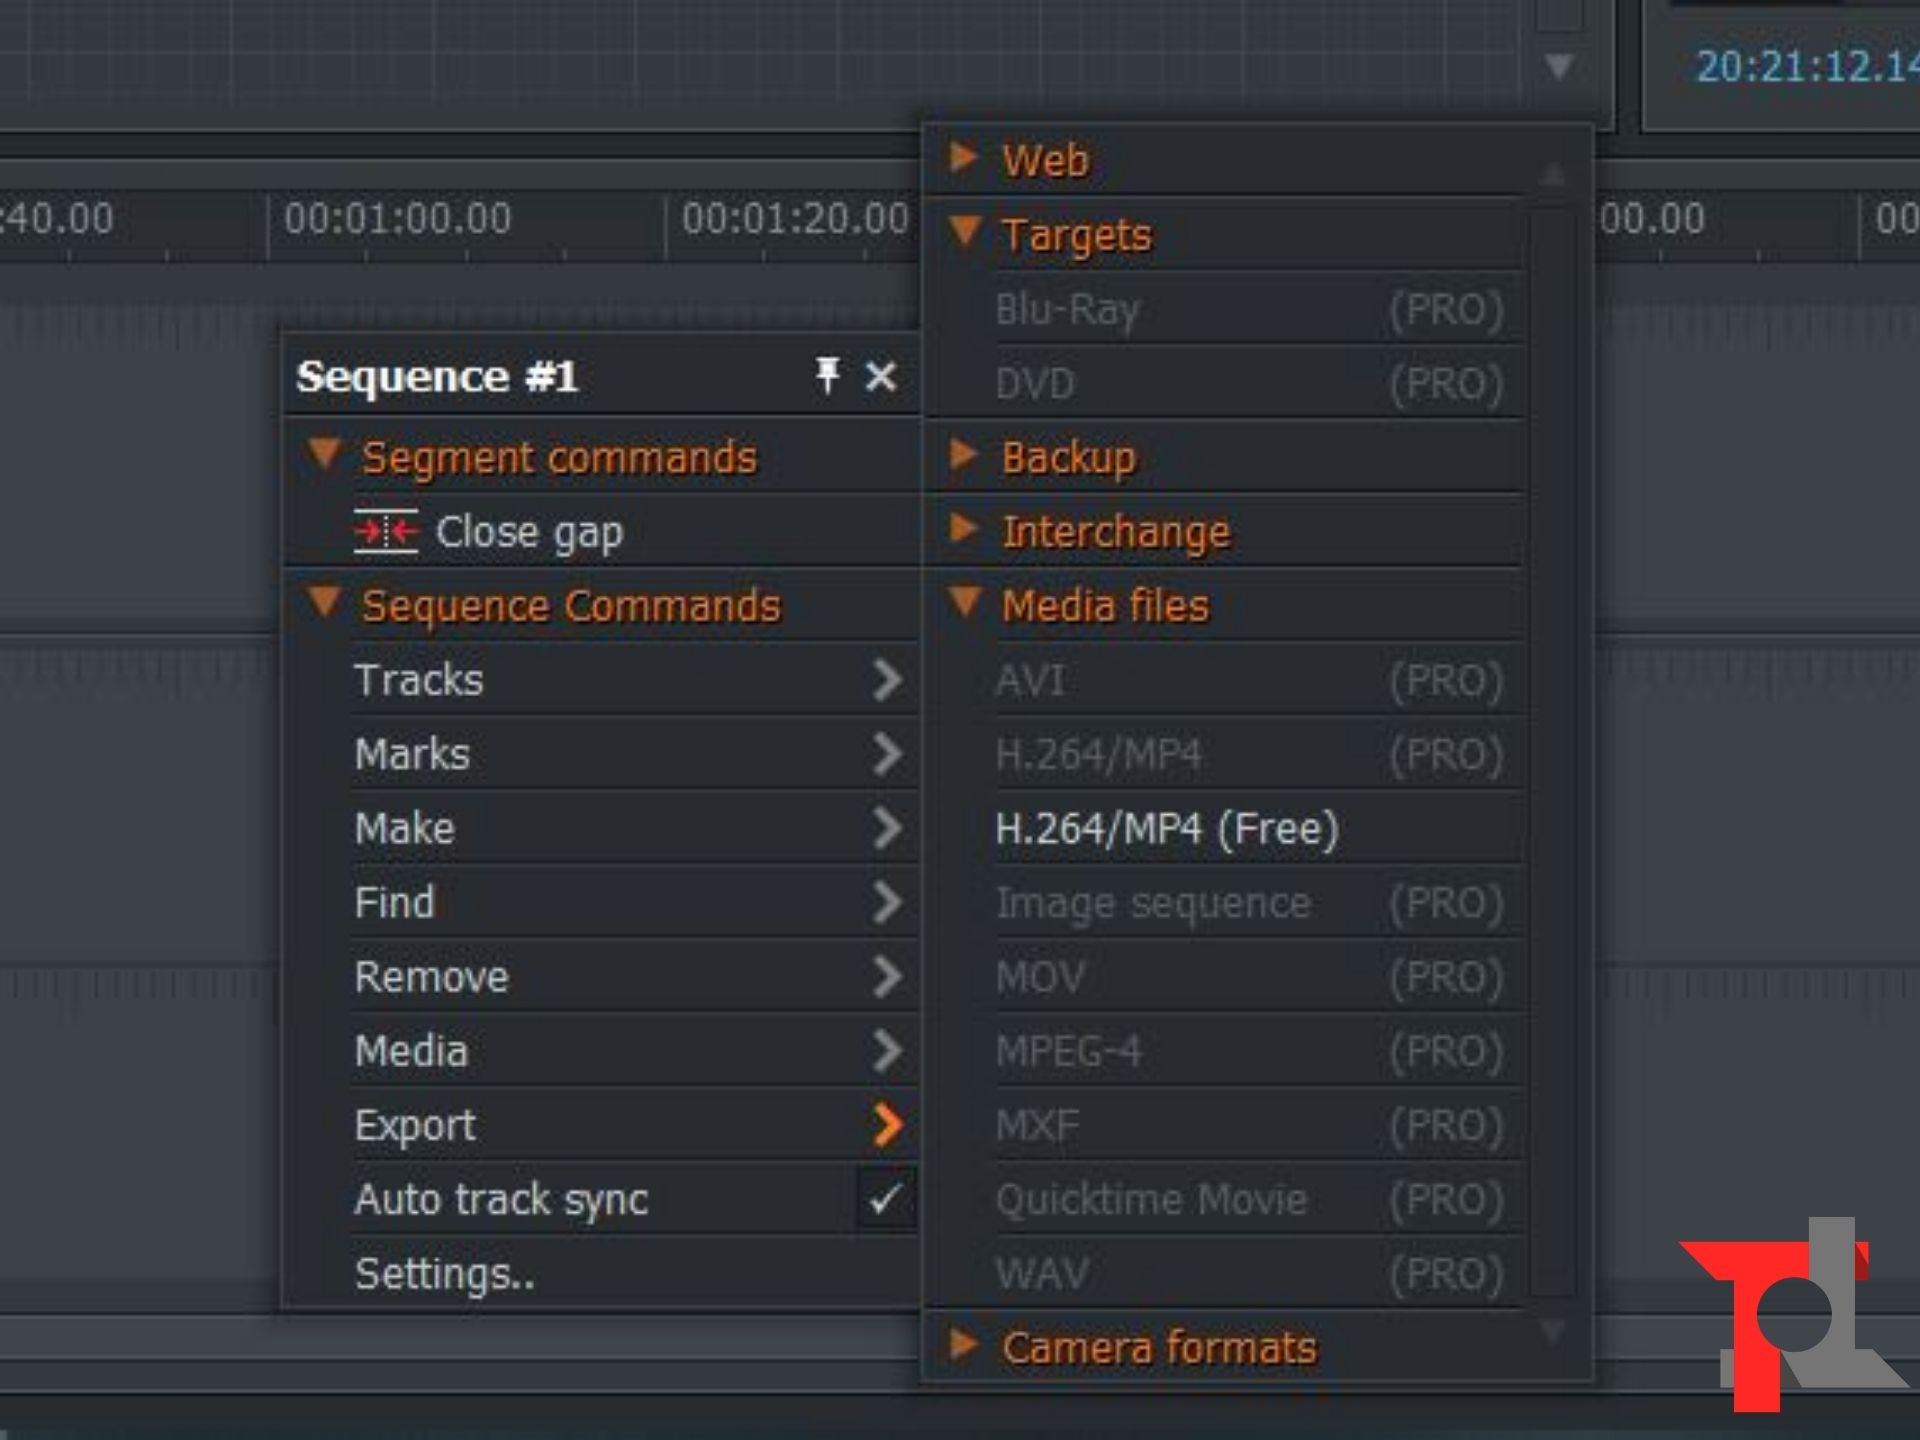Expand the Backup export group
This screenshot has width=1920, height=1440.
coord(963,455)
